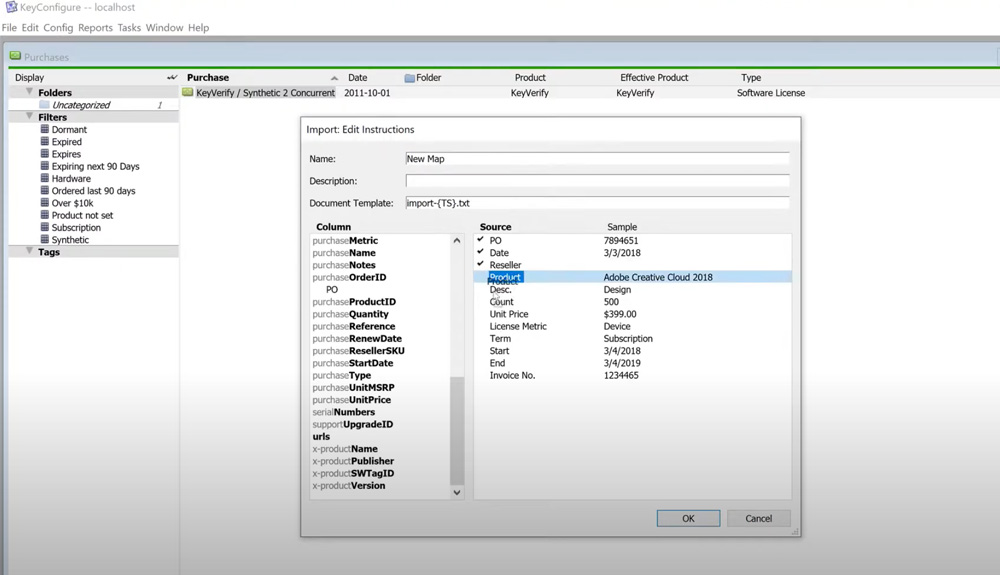Click the Hardware filter icon
The width and height of the screenshot is (1000, 575).
45,178
